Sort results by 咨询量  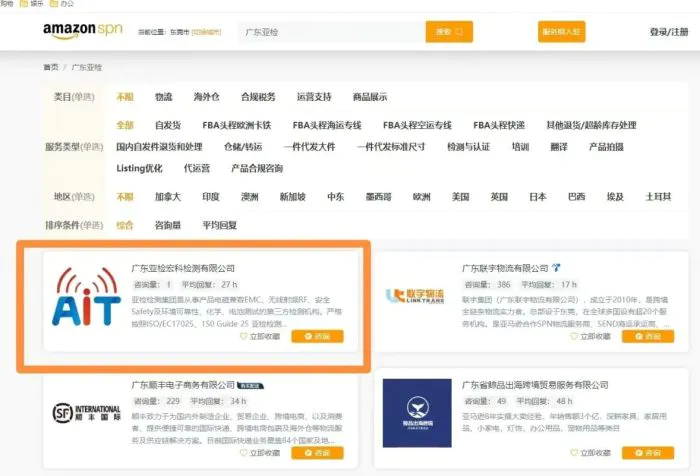tap(168, 225)
